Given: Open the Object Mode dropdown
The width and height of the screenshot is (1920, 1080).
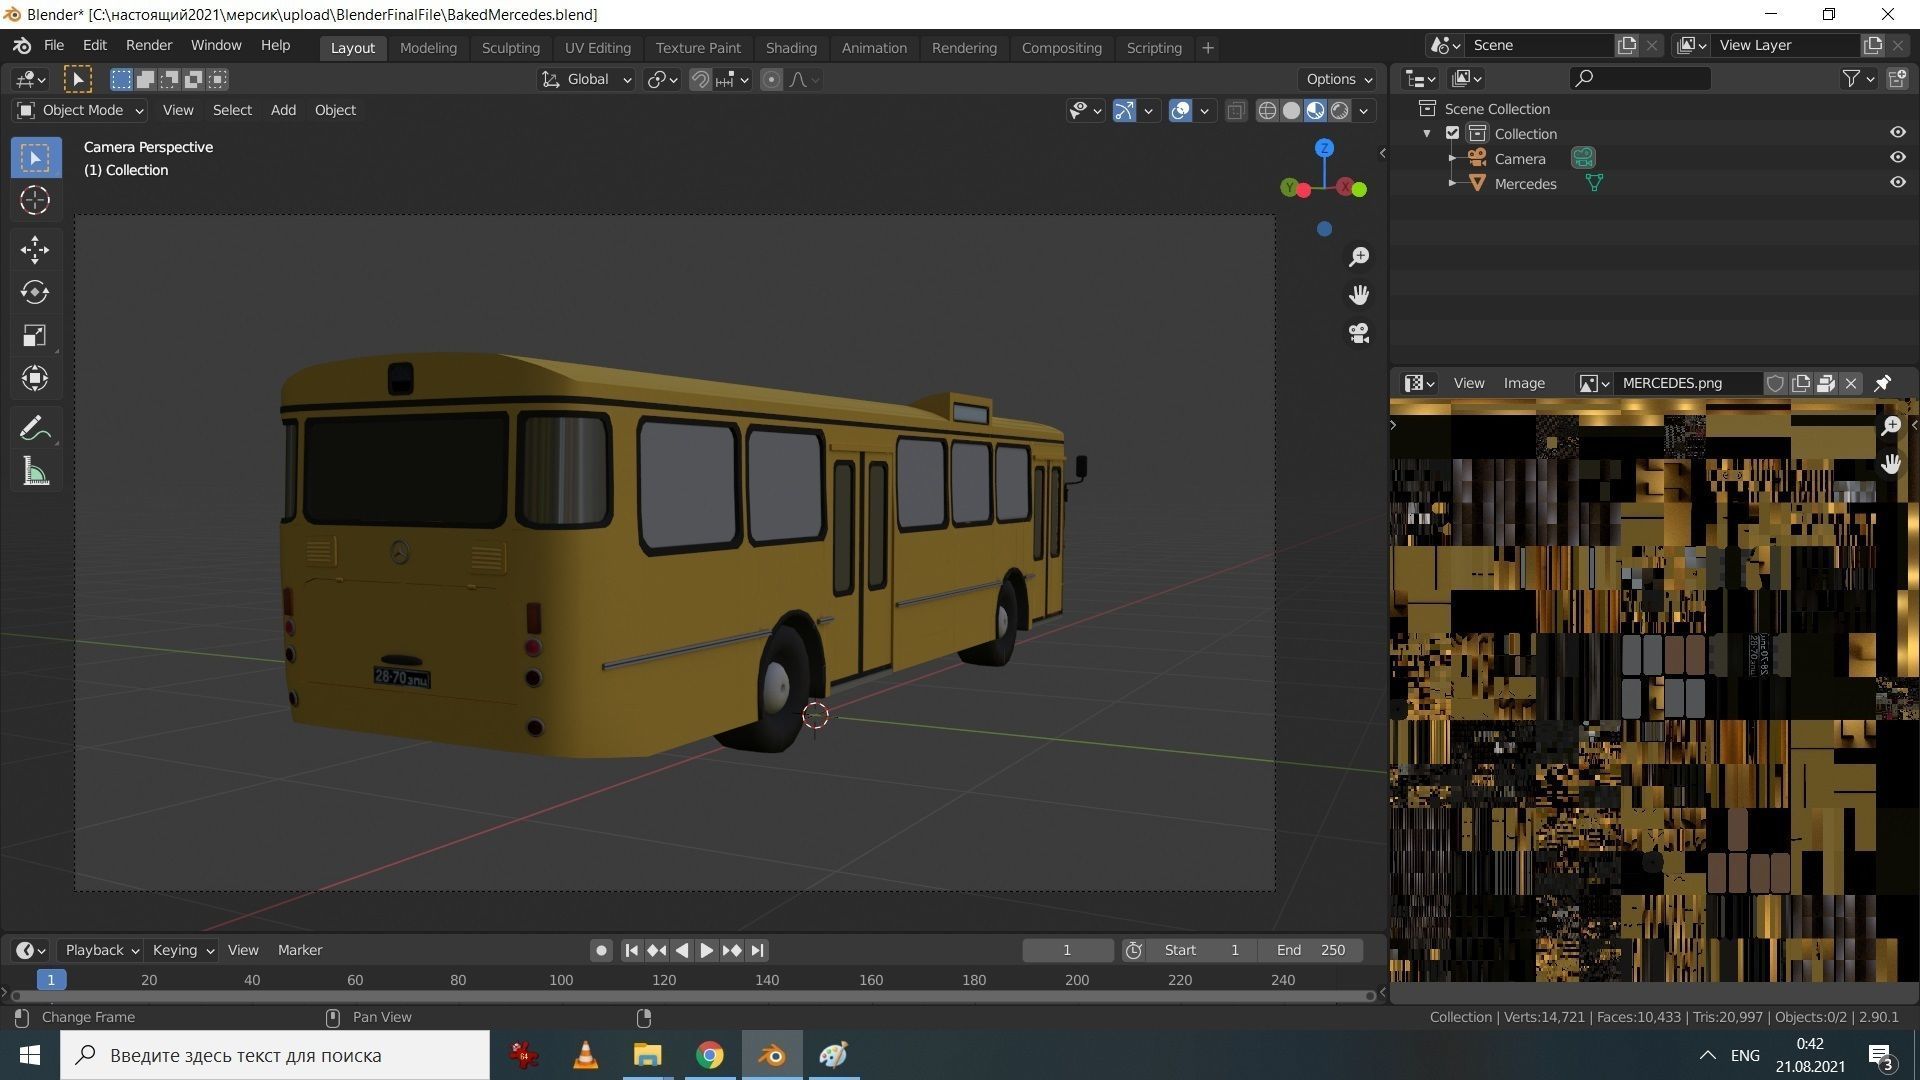Looking at the screenshot, I should (82, 110).
